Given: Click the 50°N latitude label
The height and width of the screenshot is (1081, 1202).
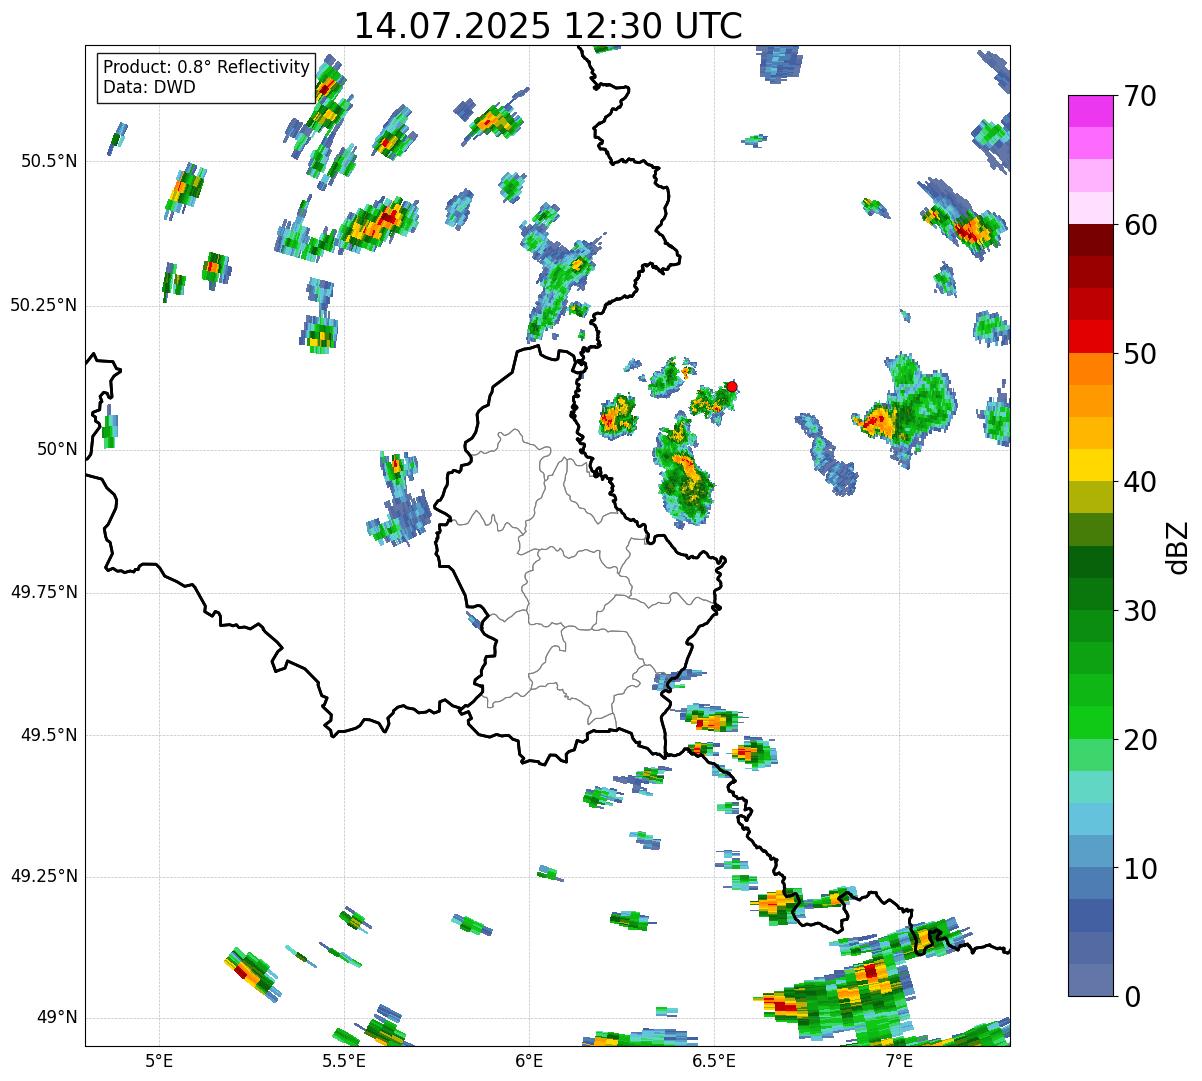Looking at the screenshot, I should (57, 449).
